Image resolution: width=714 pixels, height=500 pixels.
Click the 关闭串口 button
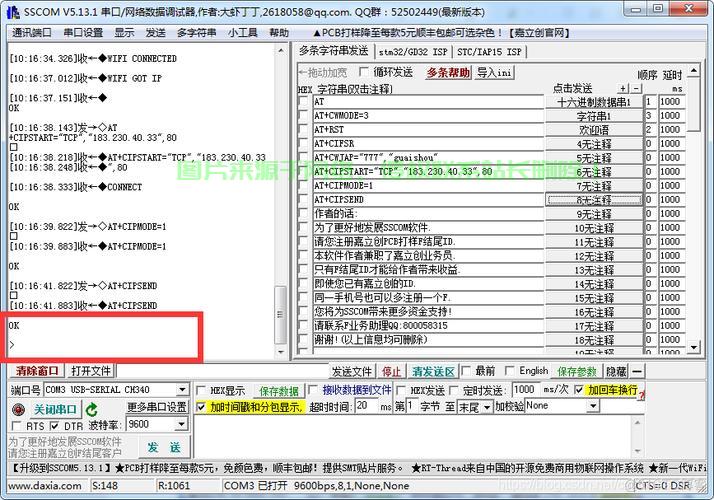click(55, 409)
